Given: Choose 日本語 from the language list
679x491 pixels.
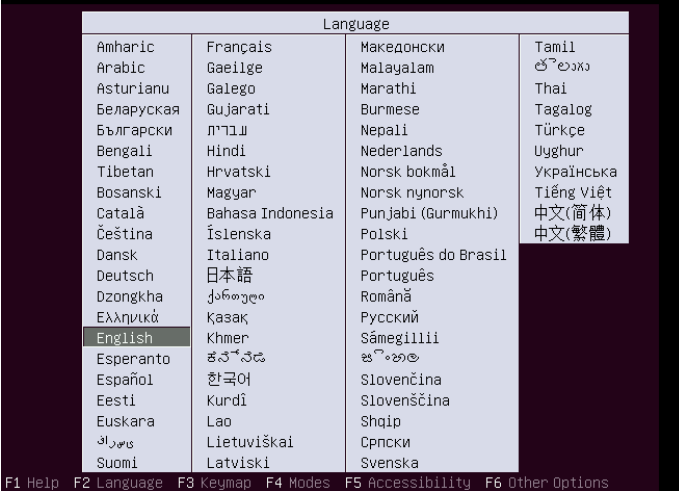Looking at the screenshot, I should [x=232, y=275].
